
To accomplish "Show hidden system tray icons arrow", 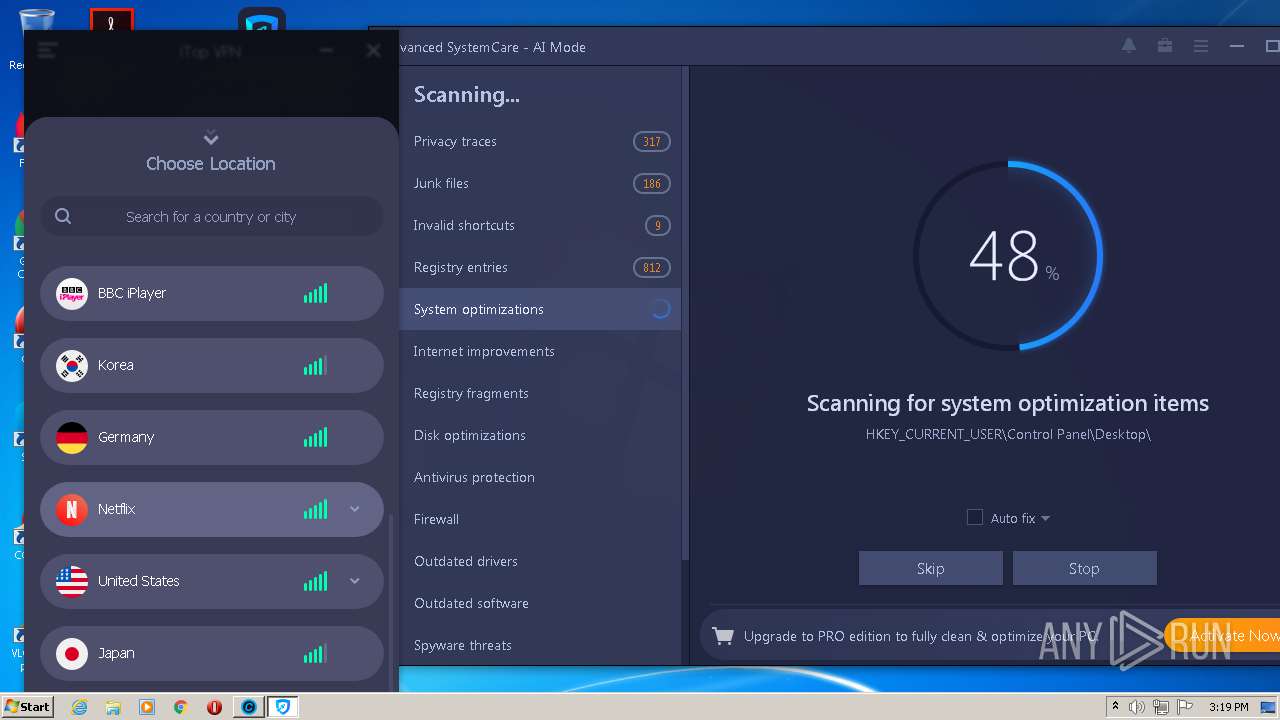I will click(1115, 707).
